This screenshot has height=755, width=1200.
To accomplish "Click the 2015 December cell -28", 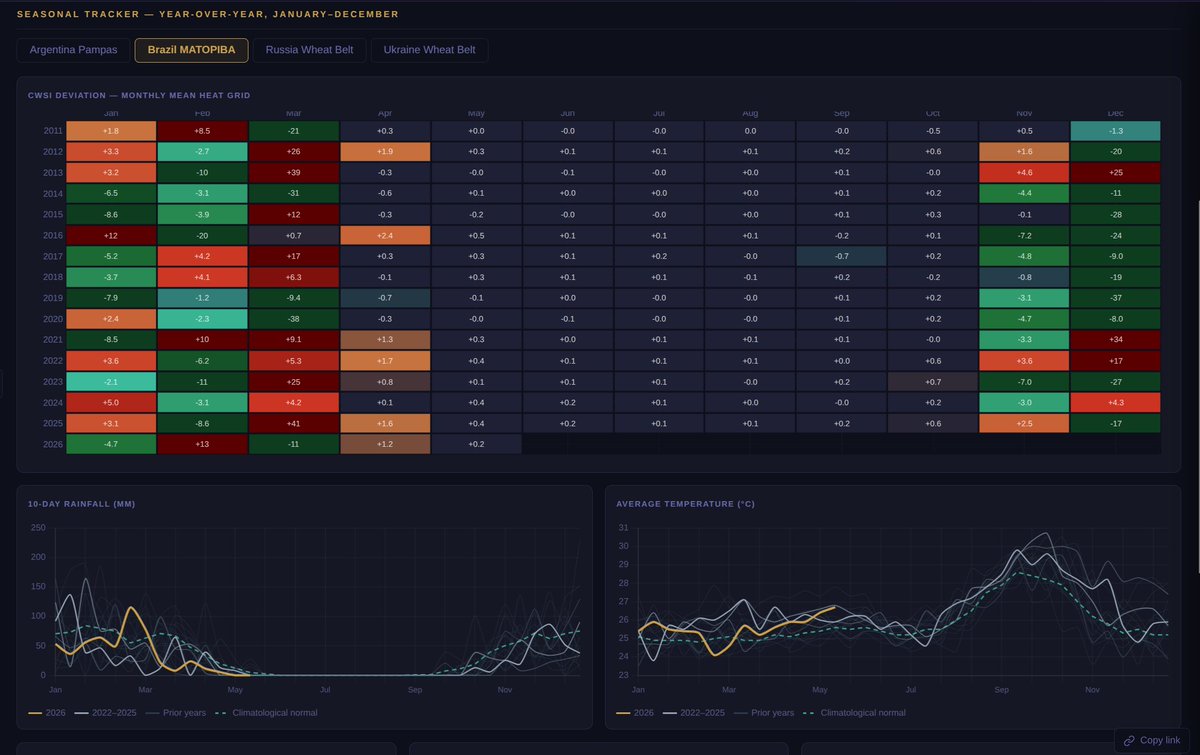I will tap(1115, 214).
